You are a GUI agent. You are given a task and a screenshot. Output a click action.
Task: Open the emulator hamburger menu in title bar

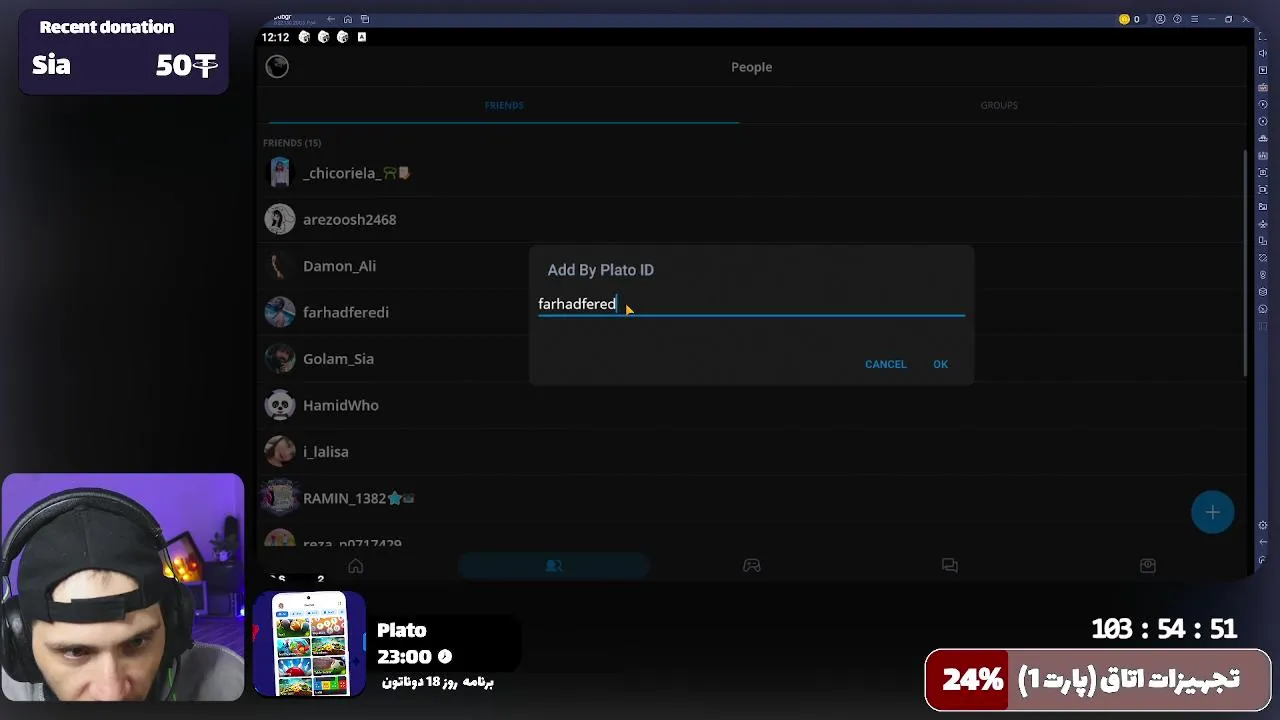pyautogui.click(x=1194, y=19)
